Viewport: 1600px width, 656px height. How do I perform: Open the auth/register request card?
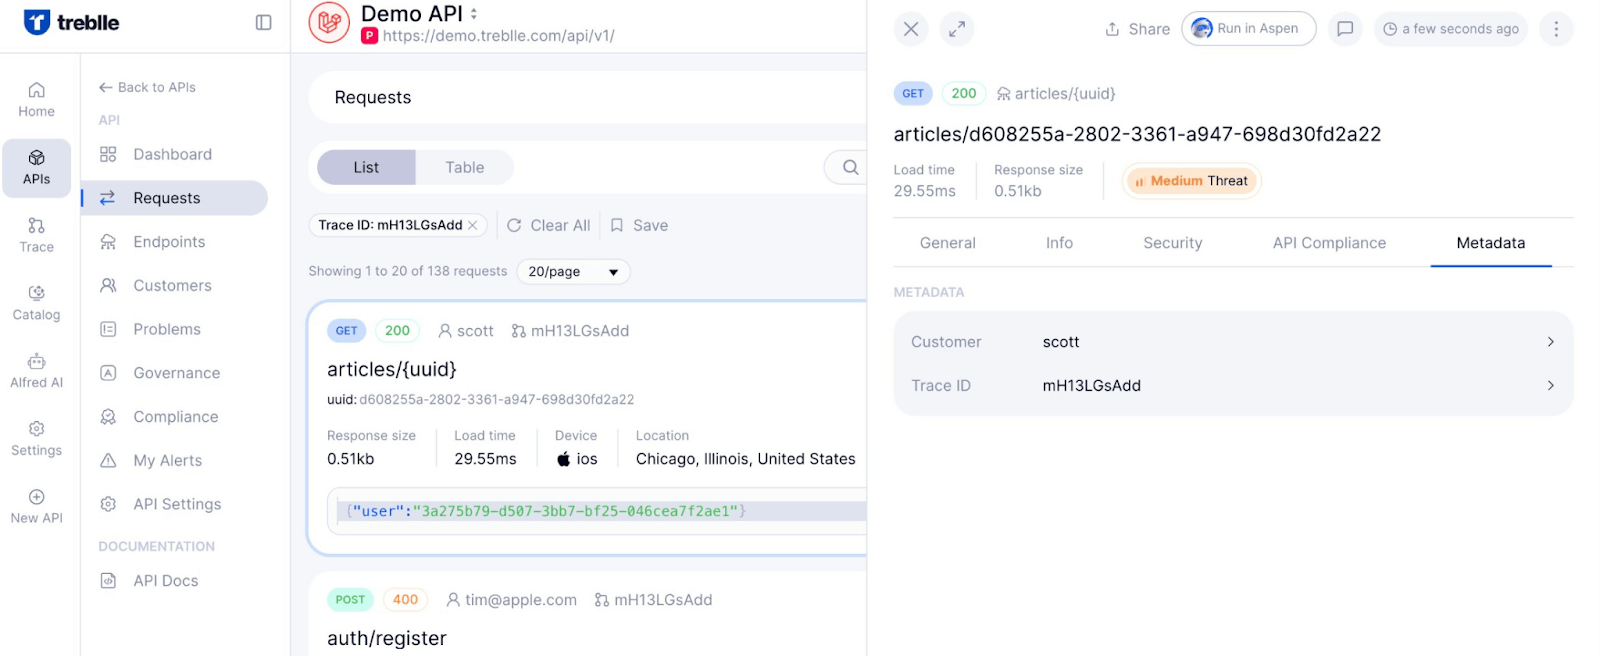click(x=588, y=614)
